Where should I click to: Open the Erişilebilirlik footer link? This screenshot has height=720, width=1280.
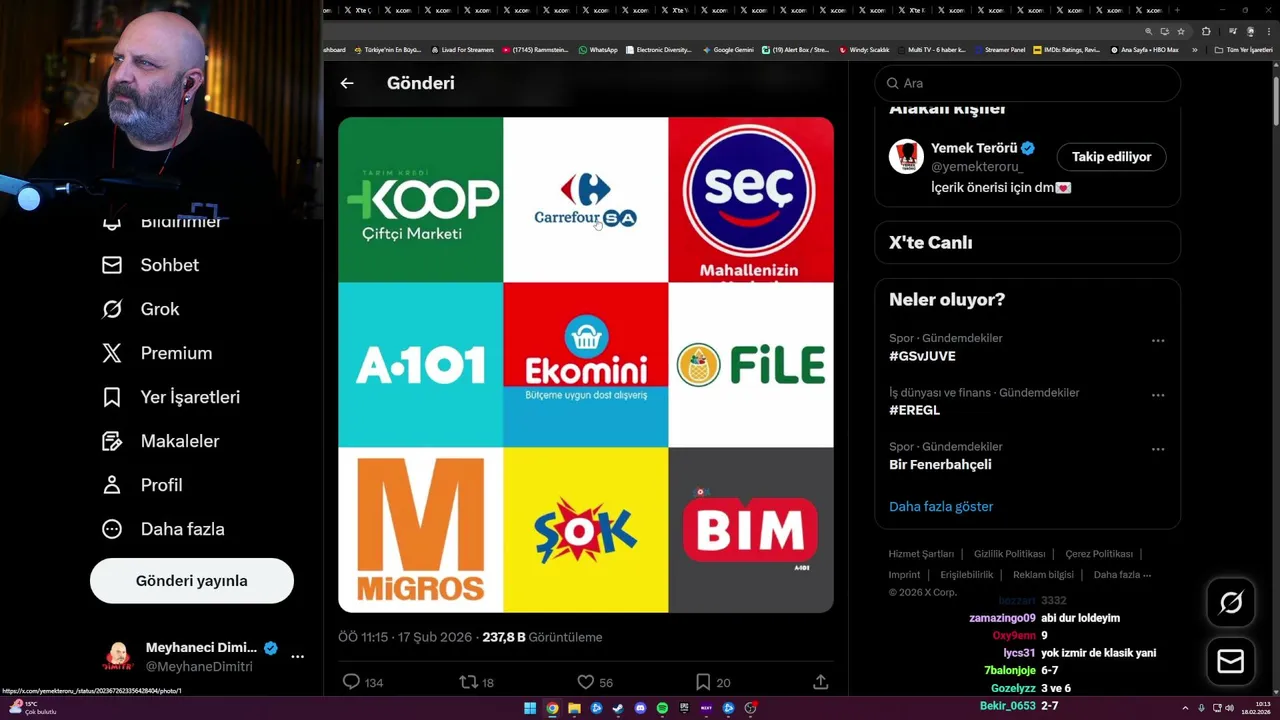pyautogui.click(x=966, y=575)
